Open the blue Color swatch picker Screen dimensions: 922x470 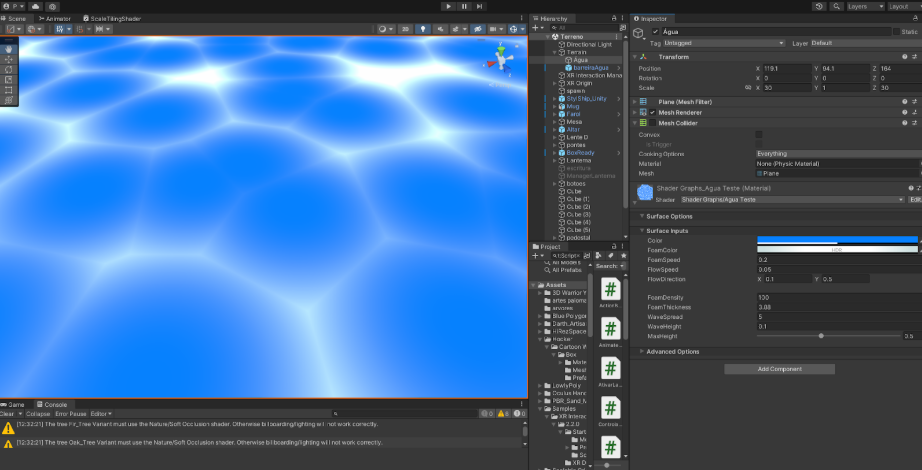click(836, 240)
